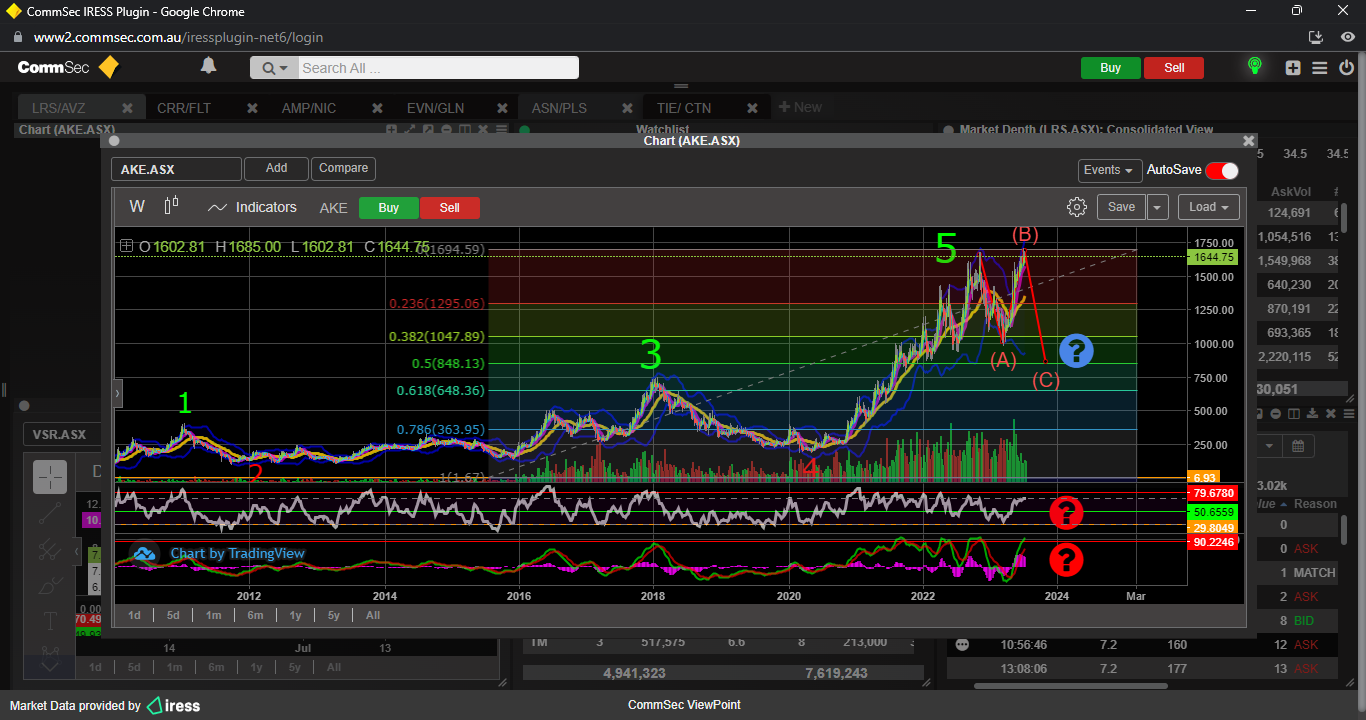Switch to the EVN/GLN tab
1366x720 pixels.
435,108
